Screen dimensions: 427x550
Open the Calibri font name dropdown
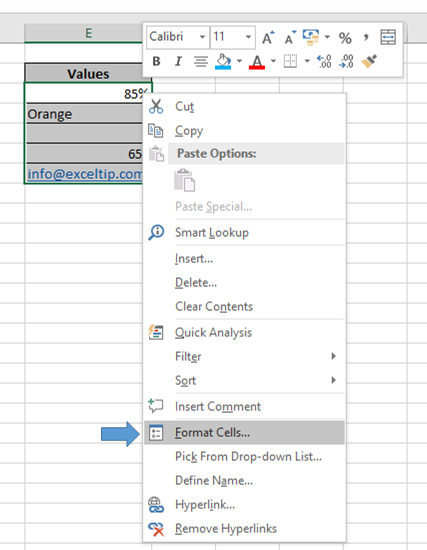pyautogui.click(x=202, y=37)
